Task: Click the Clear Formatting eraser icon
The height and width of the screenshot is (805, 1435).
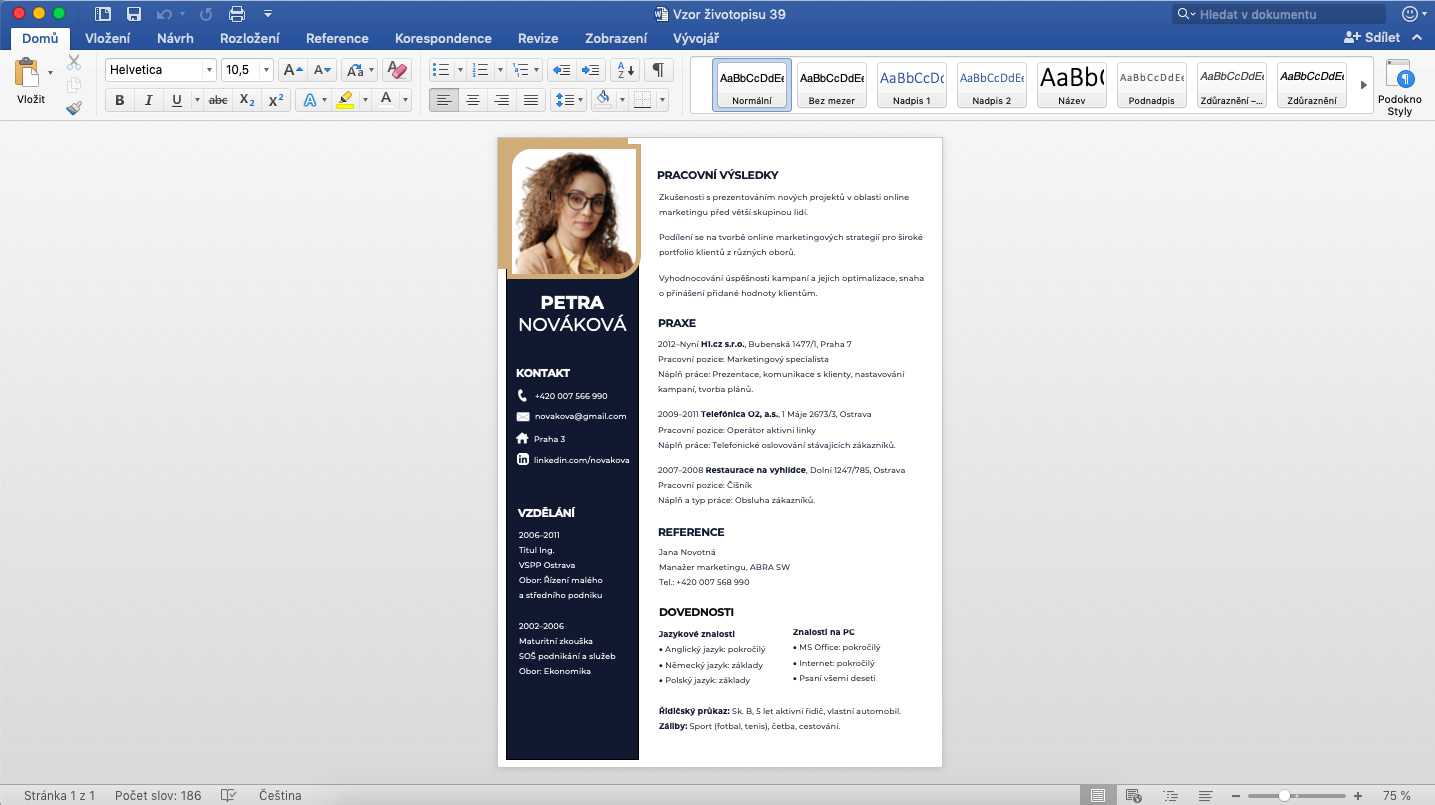Action: 397,70
